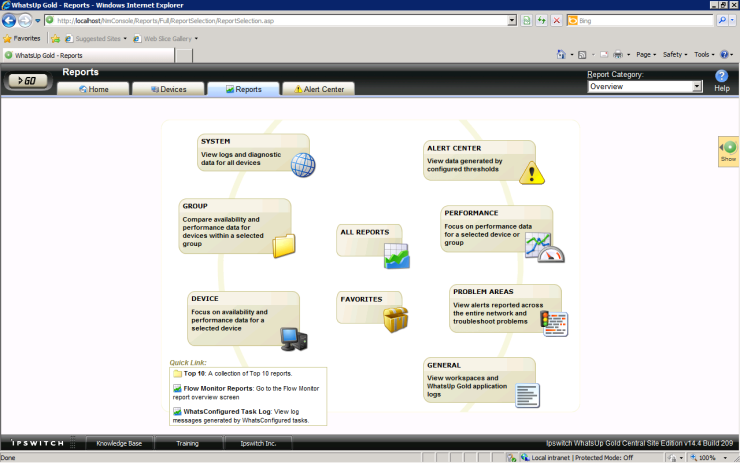The image size is (740, 463).
Task: Open the Top 10 quick link
Action: click(194, 373)
